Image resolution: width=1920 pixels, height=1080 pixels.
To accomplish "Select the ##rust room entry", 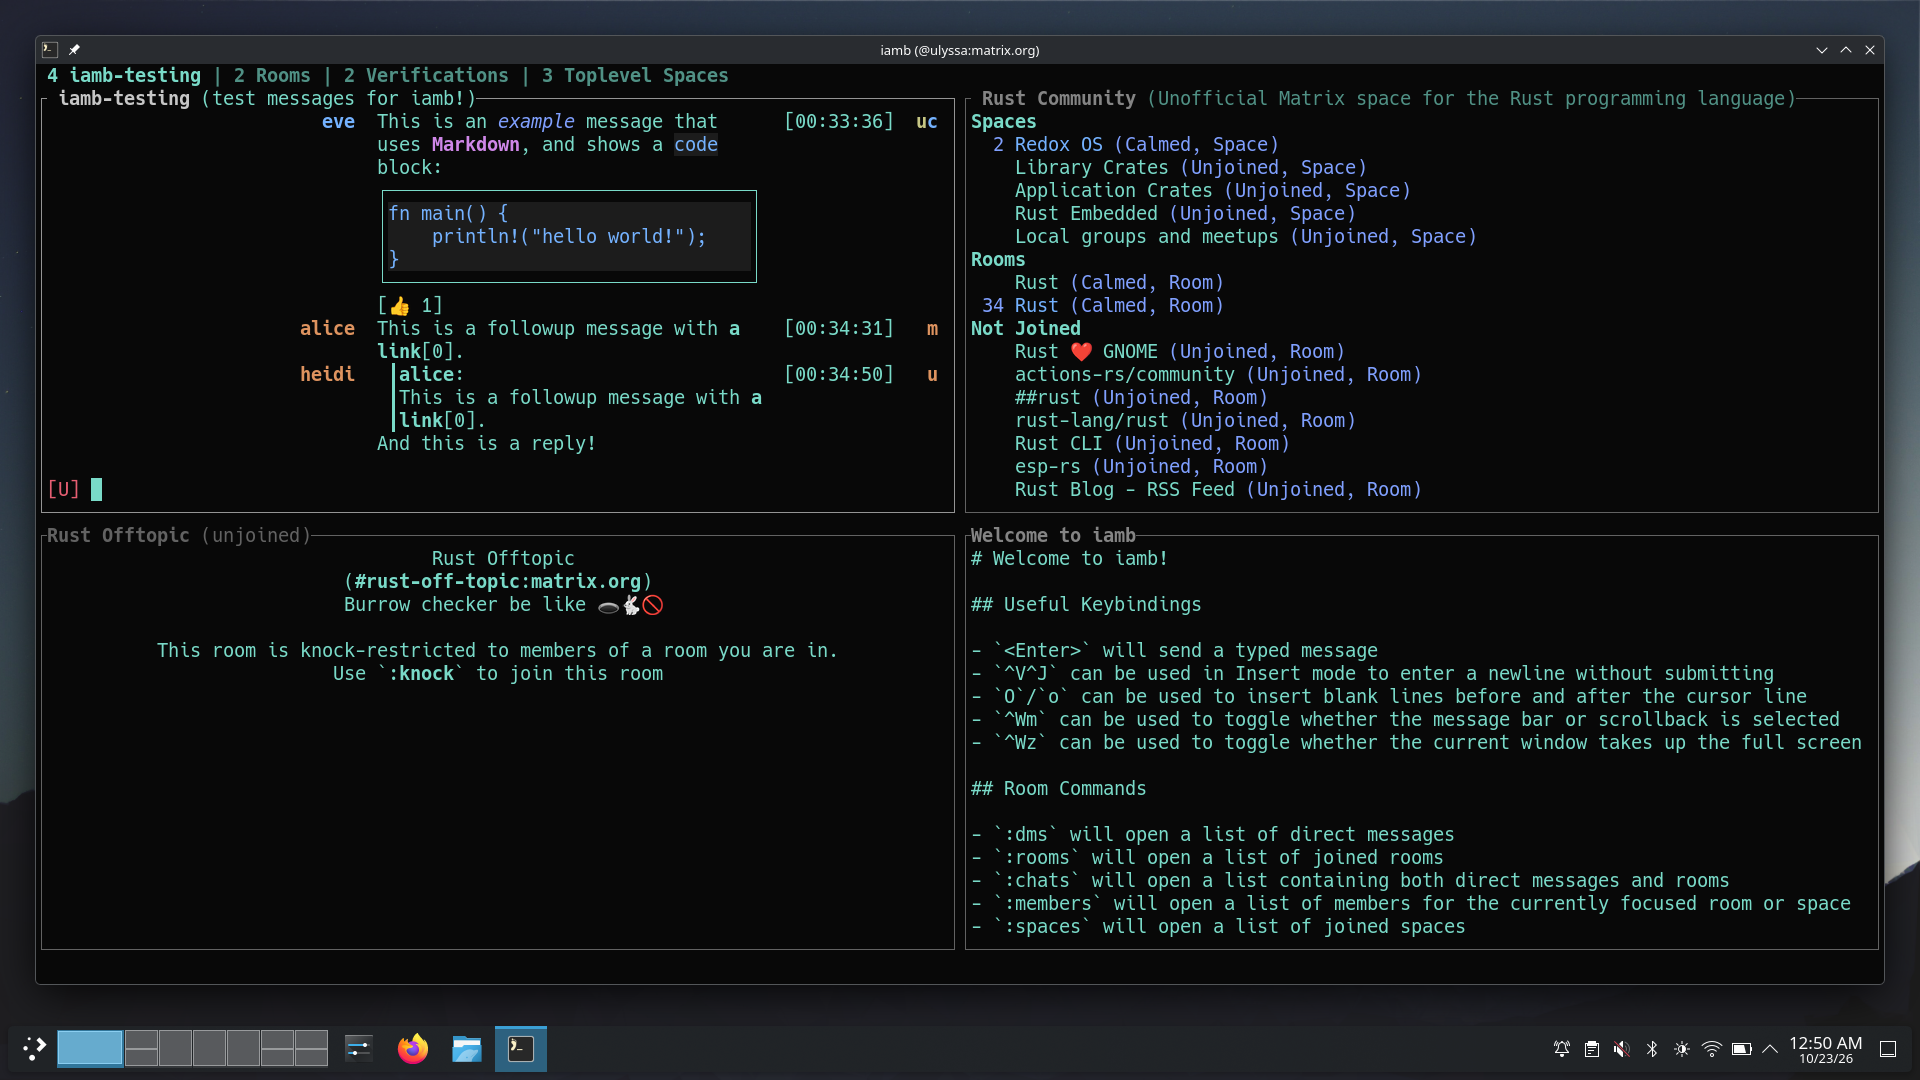I will coord(1141,397).
